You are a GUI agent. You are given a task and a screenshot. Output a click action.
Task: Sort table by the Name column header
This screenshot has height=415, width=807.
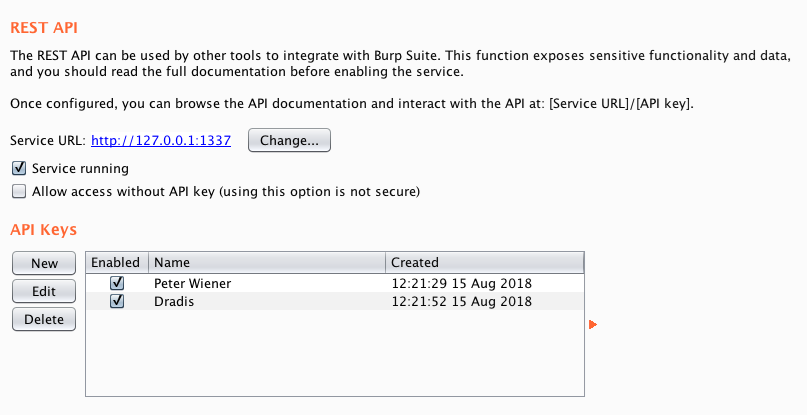[267, 263]
